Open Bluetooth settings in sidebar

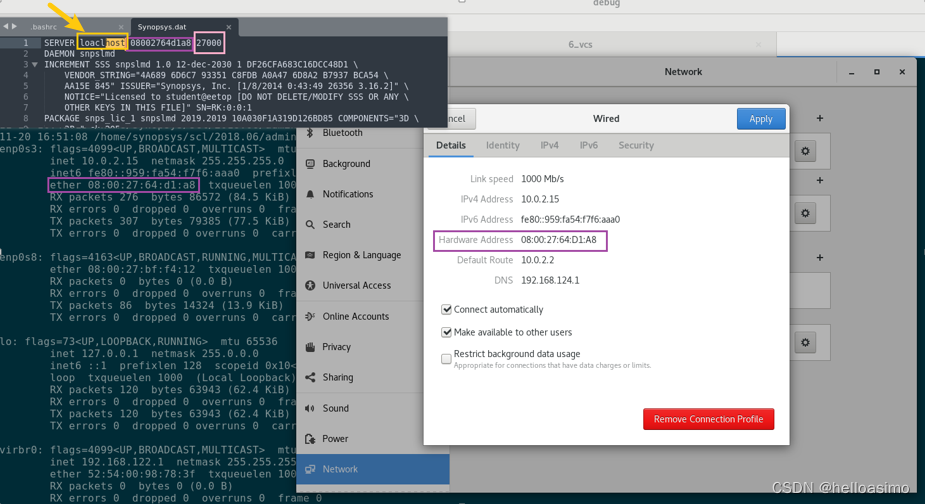pyautogui.click(x=342, y=133)
